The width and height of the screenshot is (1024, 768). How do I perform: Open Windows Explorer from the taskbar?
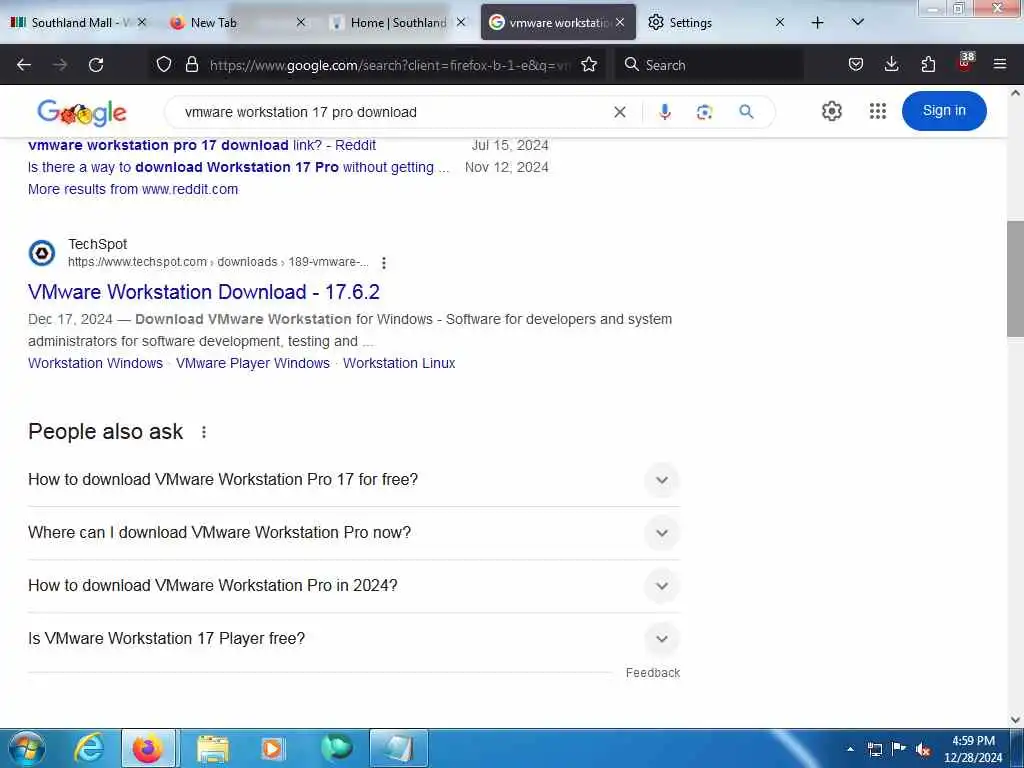pyautogui.click(x=213, y=748)
